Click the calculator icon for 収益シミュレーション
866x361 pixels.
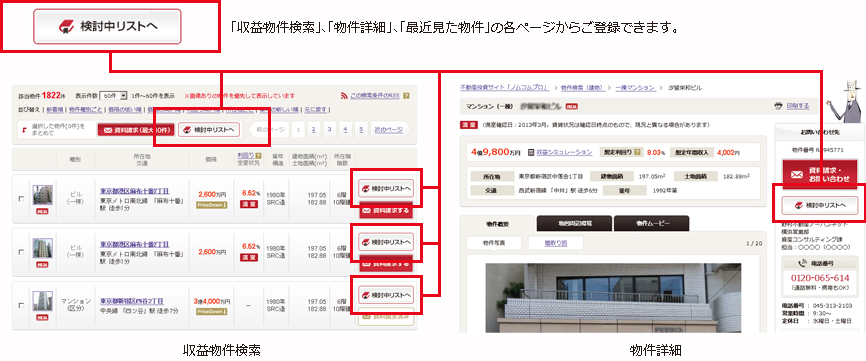[530, 152]
